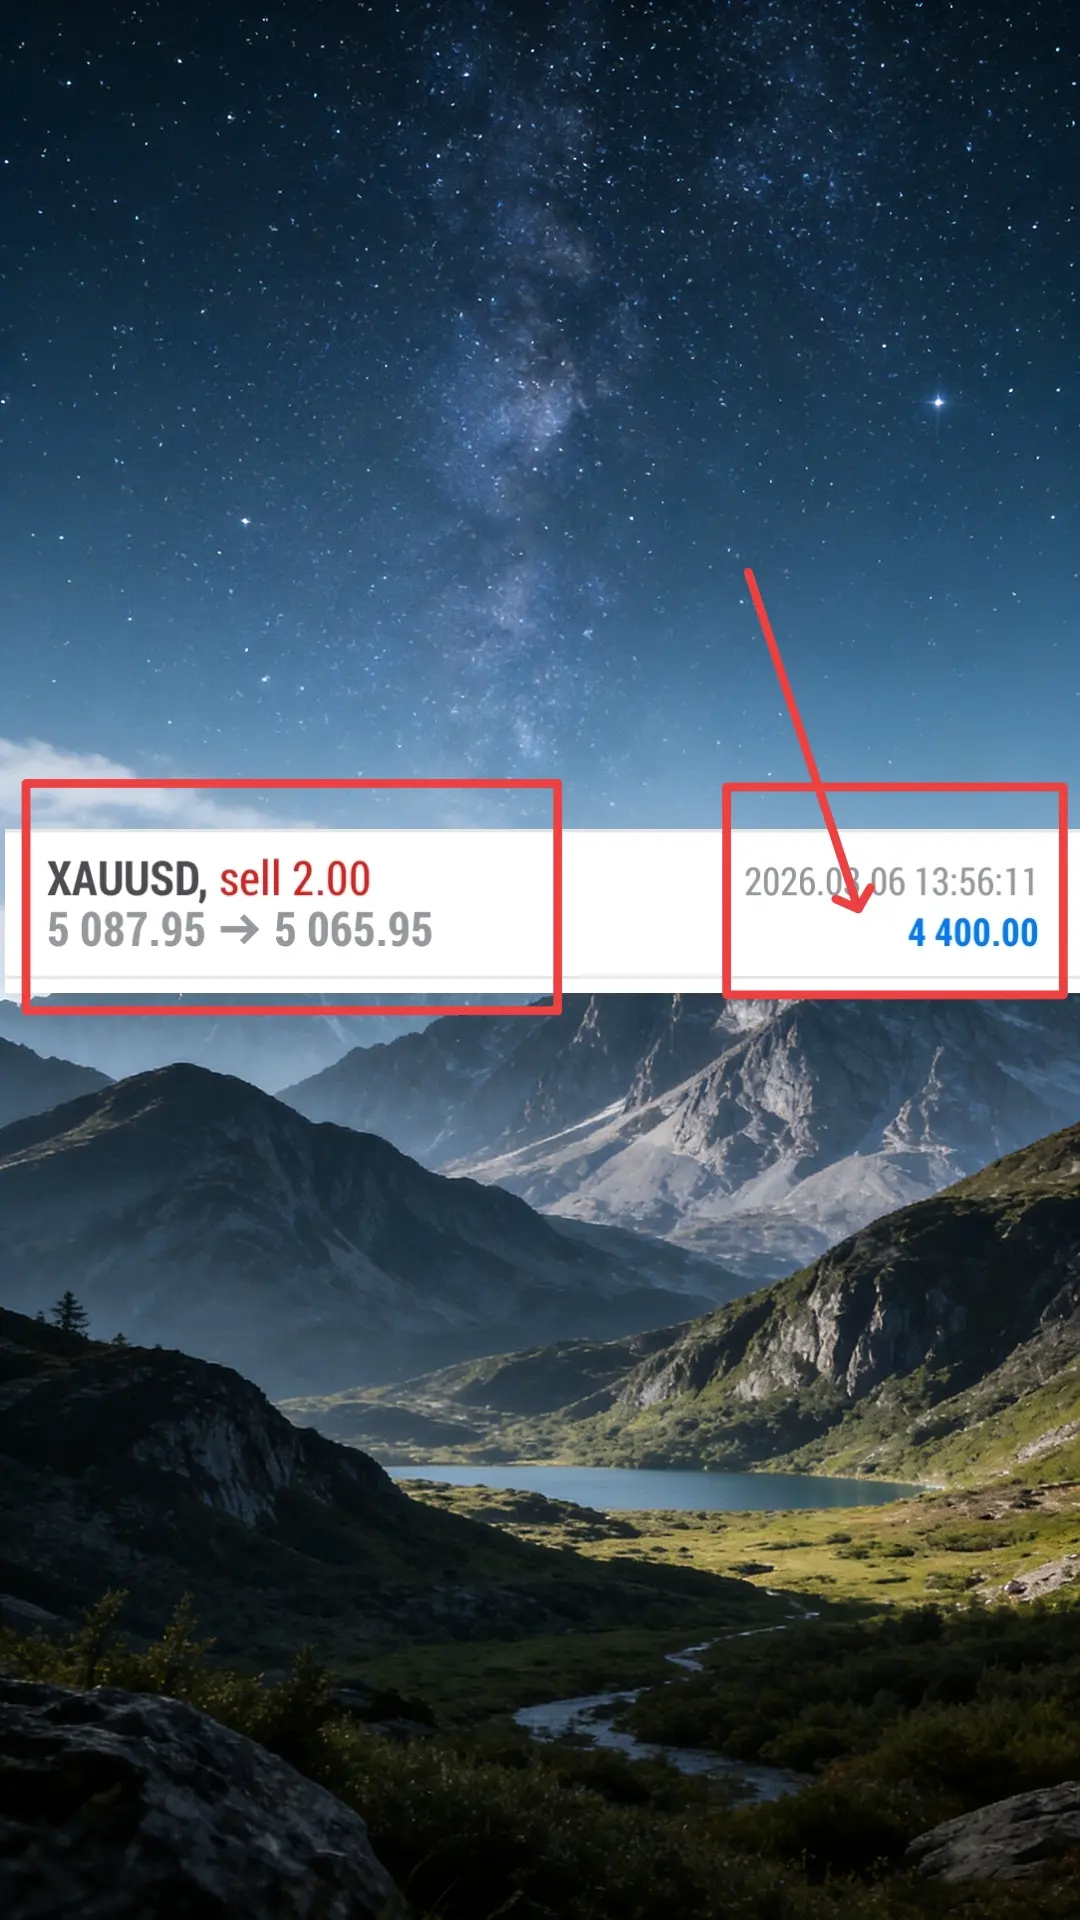Image resolution: width=1080 pixels, height=1920 pixels.
Task: Click the gray arrow between the prices
Action: tap(239, 931)
